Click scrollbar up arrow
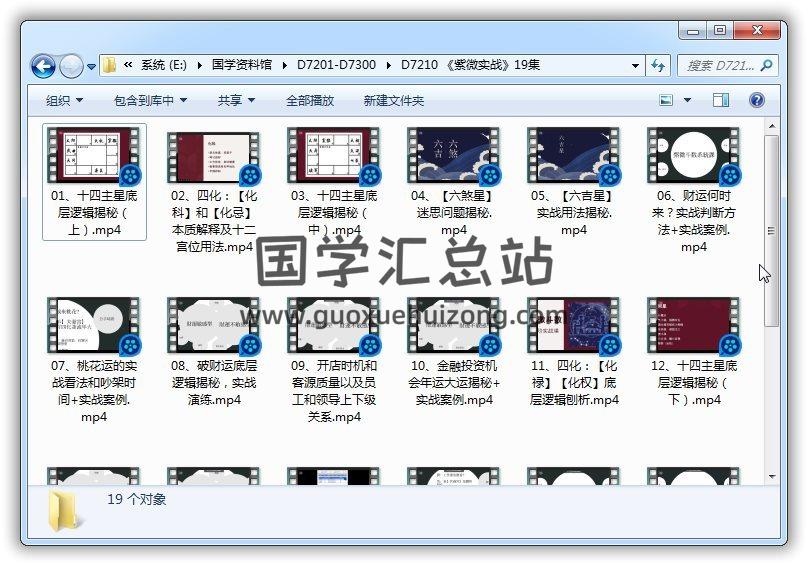This screenshot has width=808, height=566. click(771, 125)
